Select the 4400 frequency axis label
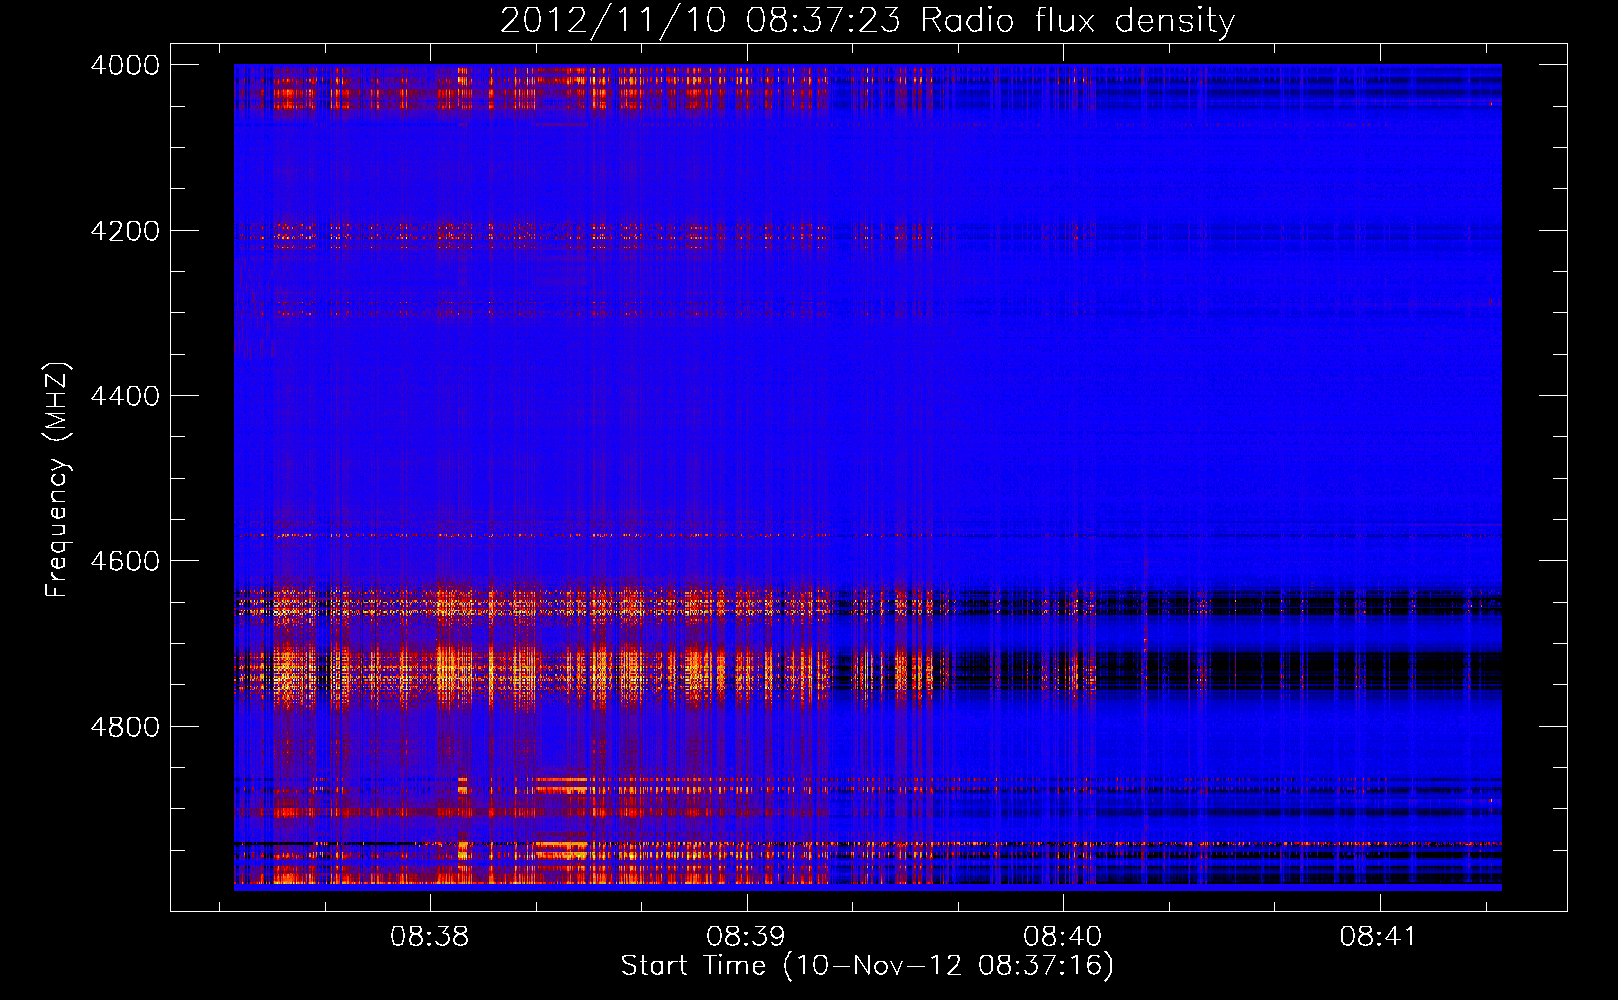Image resolution: width=1618 pixels, height=1000 pixels. pyautogui.click(x=125, y=396)
